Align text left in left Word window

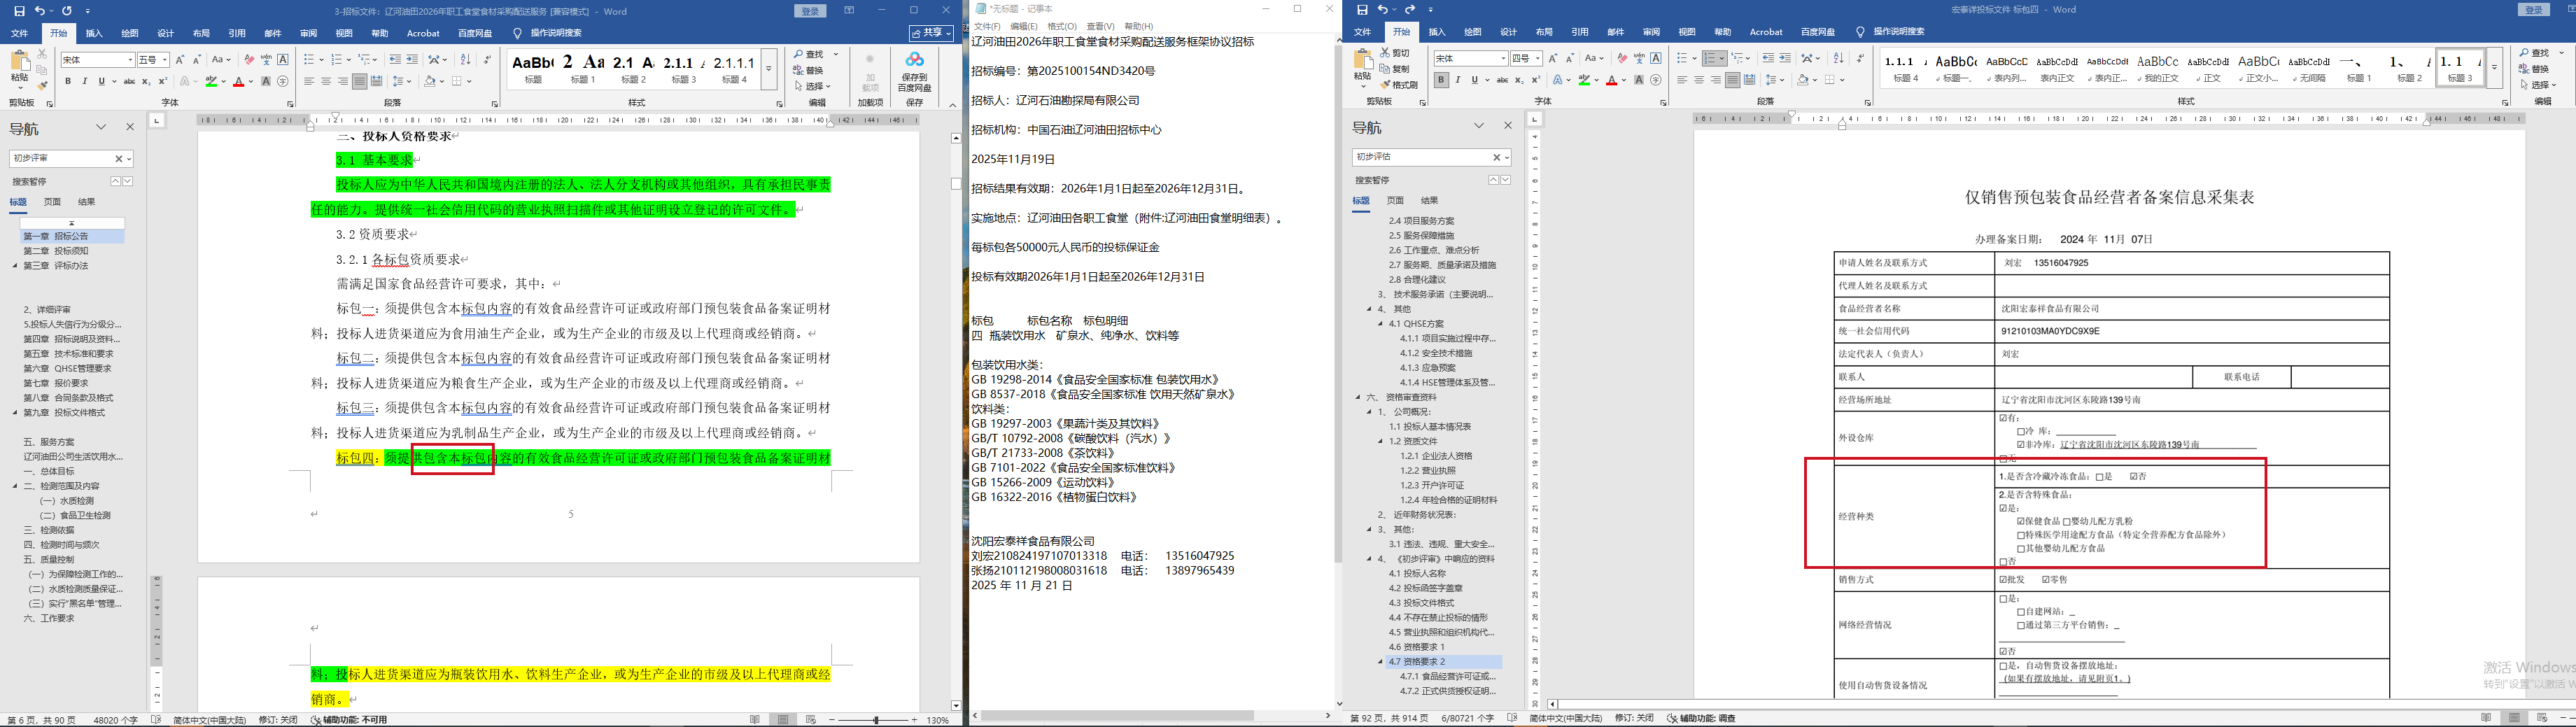309,82
